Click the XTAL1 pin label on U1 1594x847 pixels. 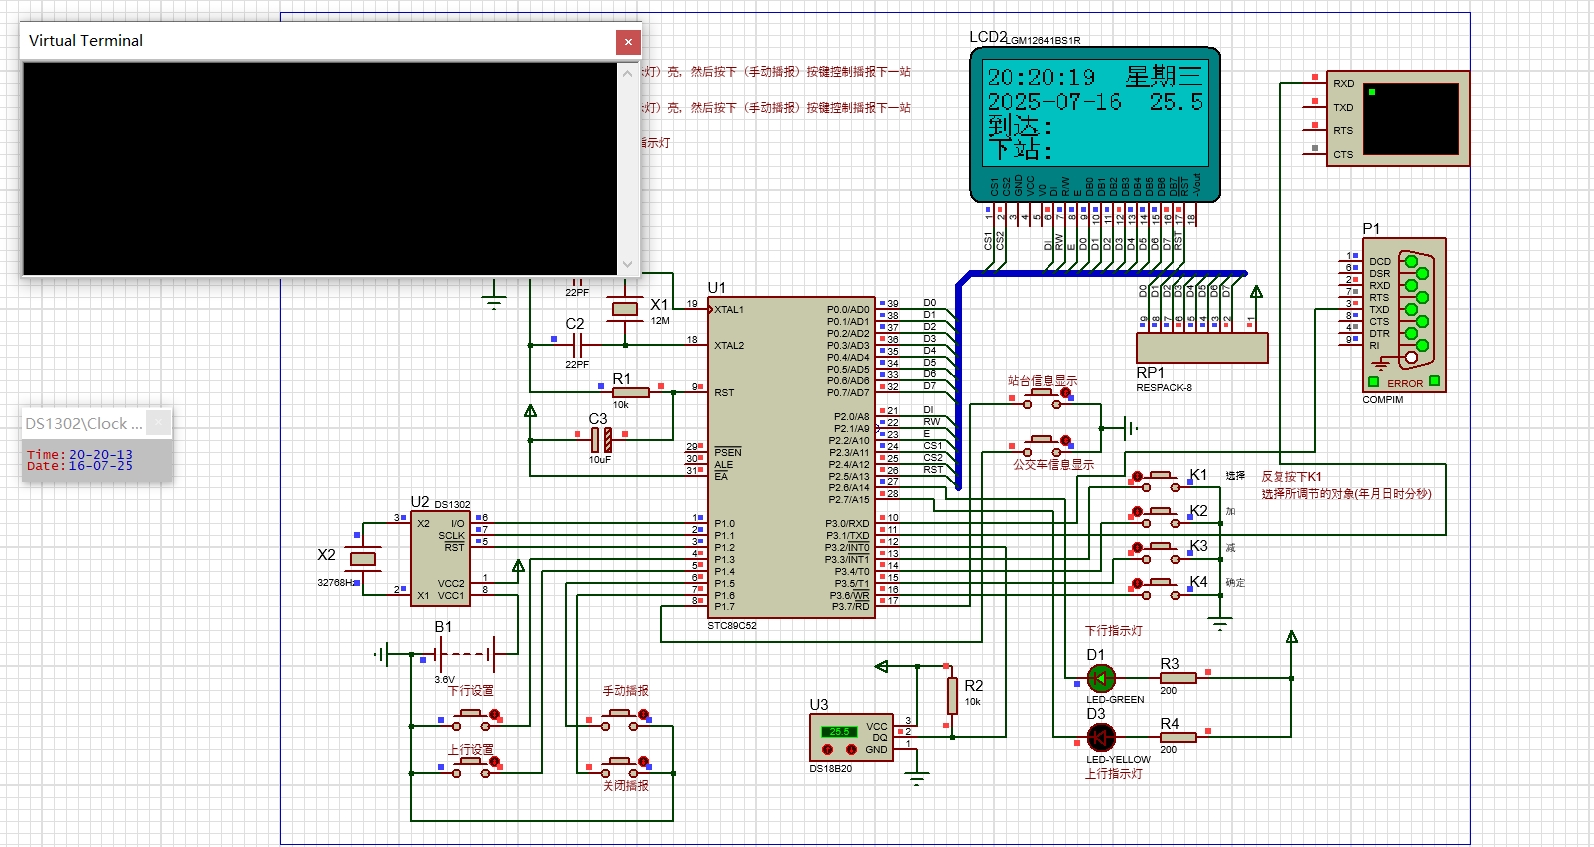click(x=729, y=310)
